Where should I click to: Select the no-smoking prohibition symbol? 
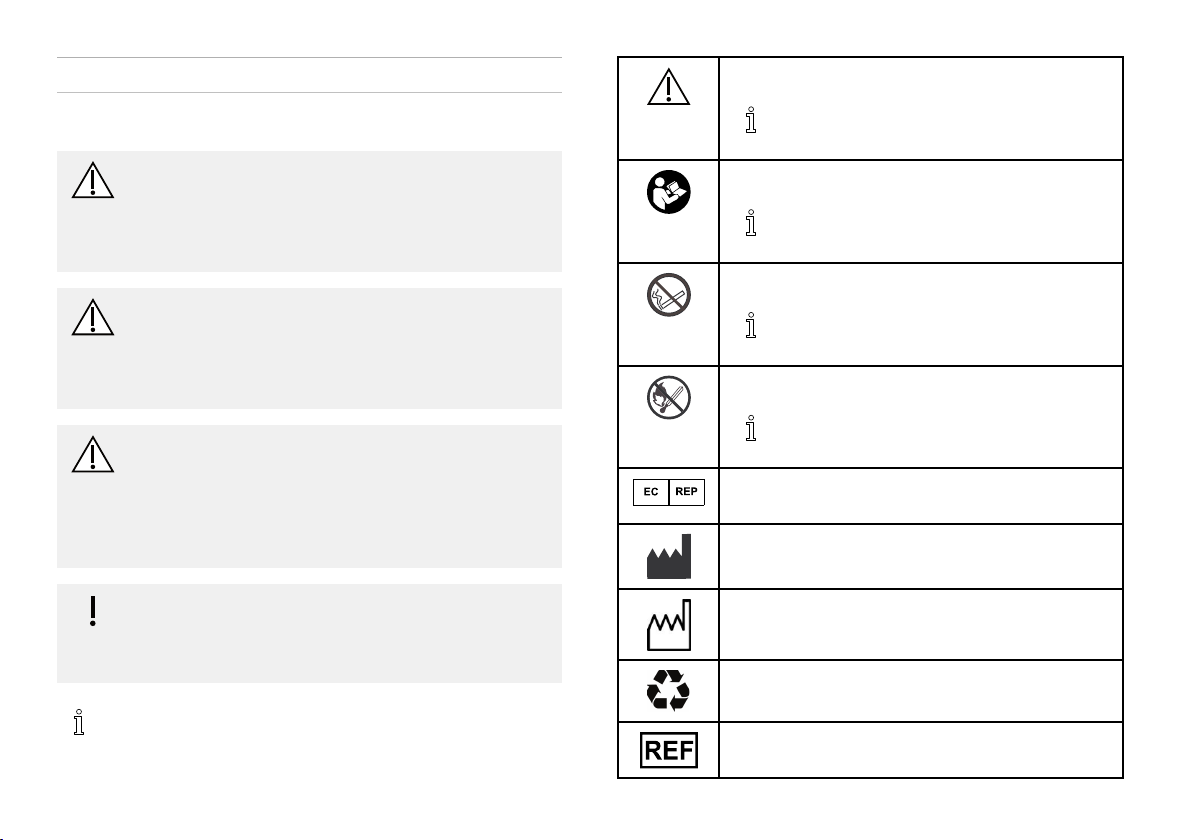[x=668, y=295]
